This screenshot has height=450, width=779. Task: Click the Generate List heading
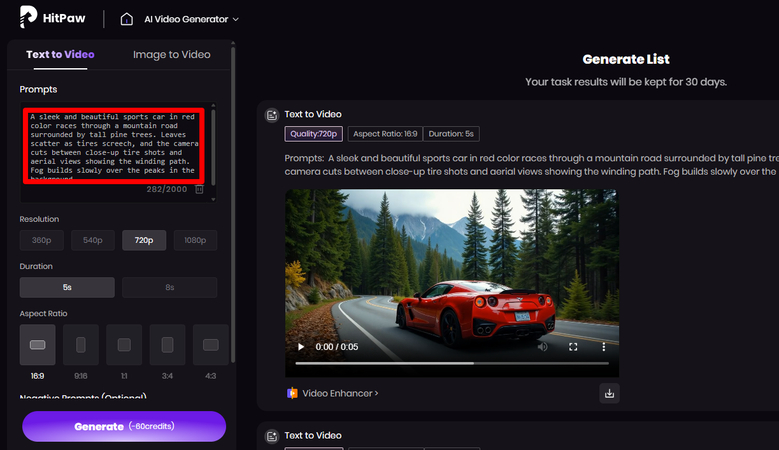(626, 60)
